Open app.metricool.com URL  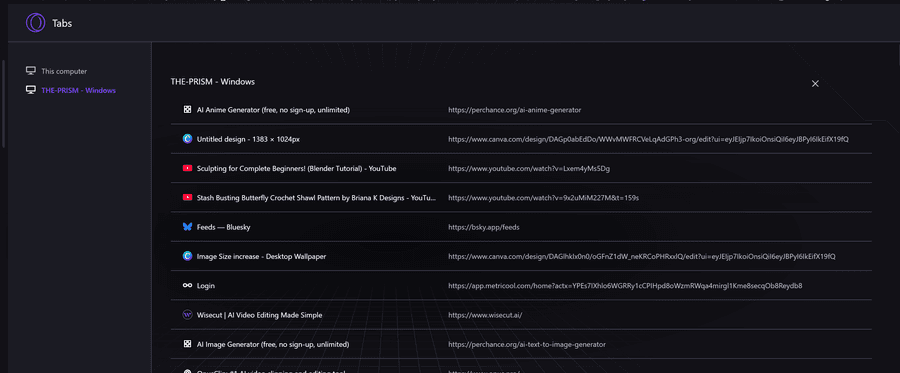coord(625,286)
